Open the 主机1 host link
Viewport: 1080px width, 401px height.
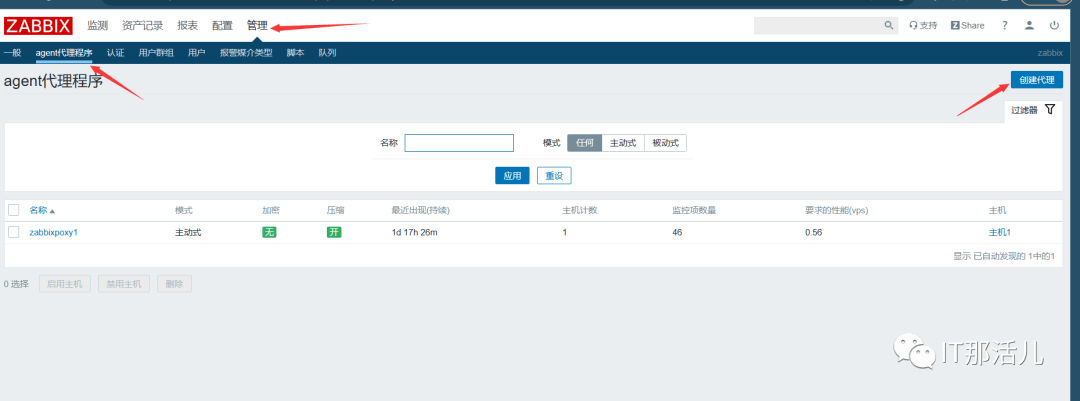[x=1000, y=232]
